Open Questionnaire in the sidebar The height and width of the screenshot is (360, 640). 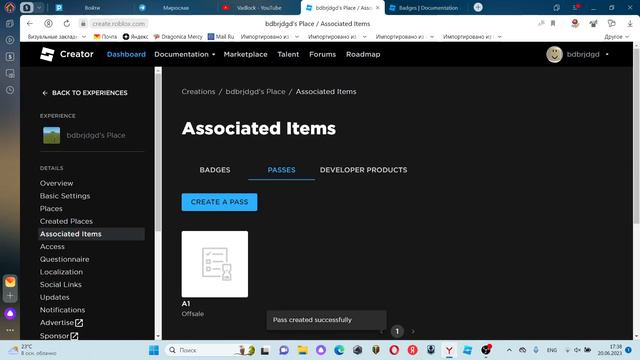click(64, 259)
